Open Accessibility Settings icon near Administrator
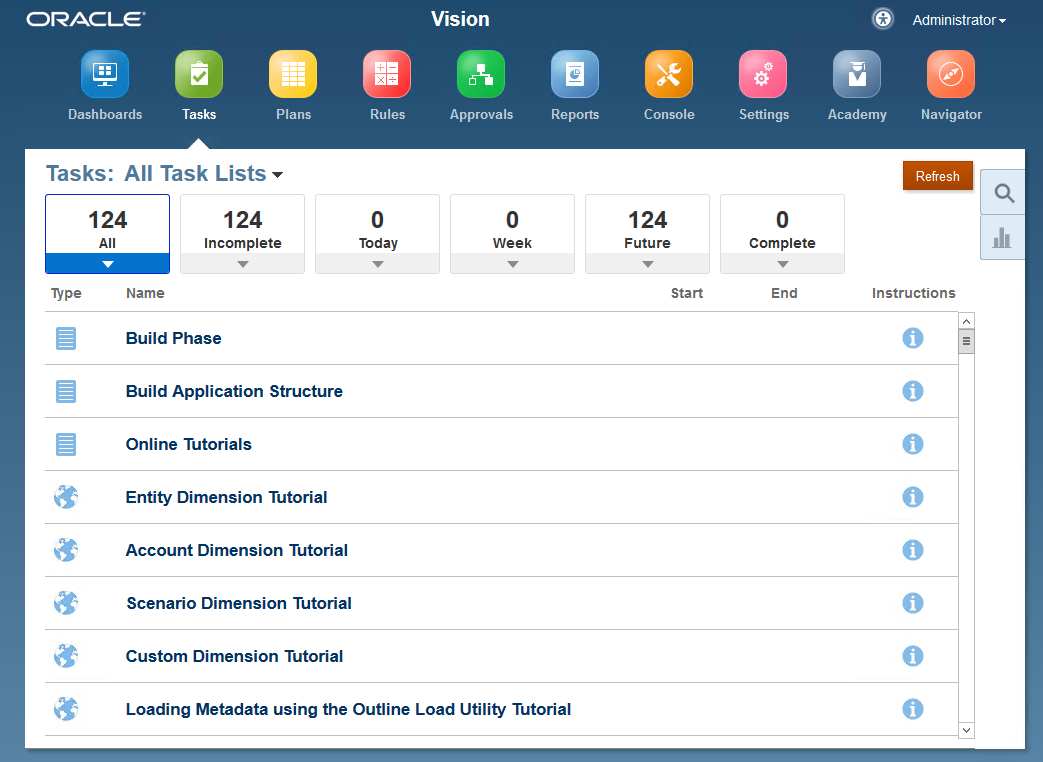Viewport: 1043px width, 762px height. (883, 19)
